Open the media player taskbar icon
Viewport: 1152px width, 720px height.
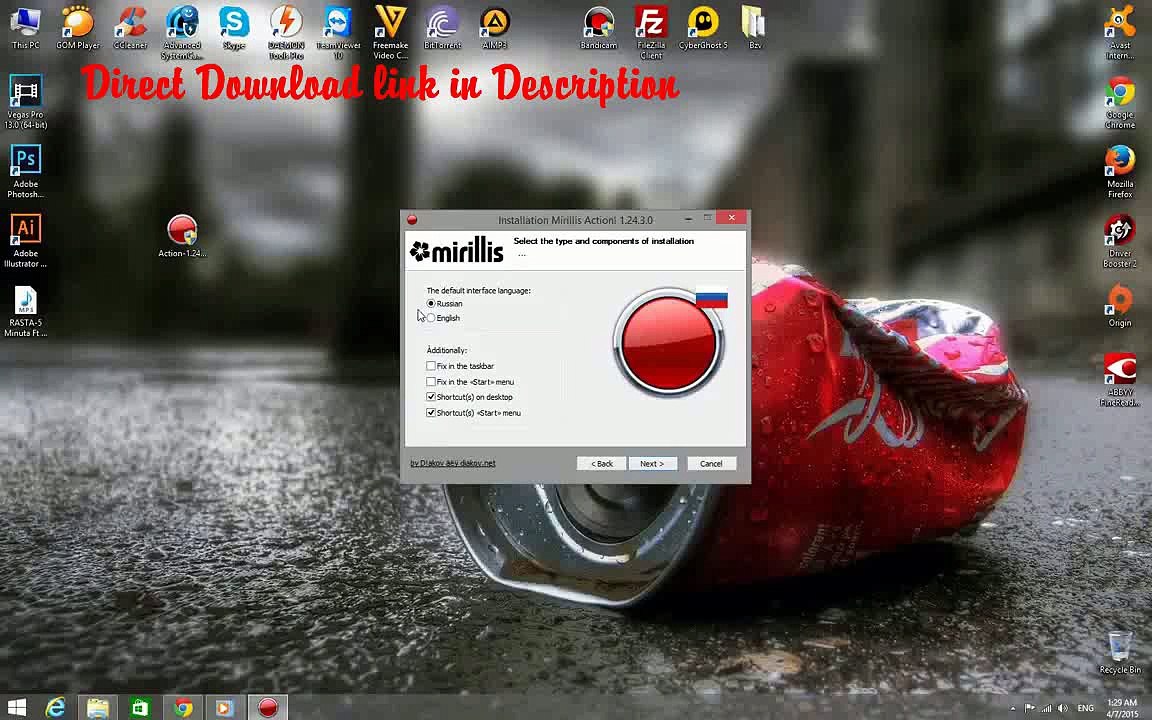click(224, 708)
